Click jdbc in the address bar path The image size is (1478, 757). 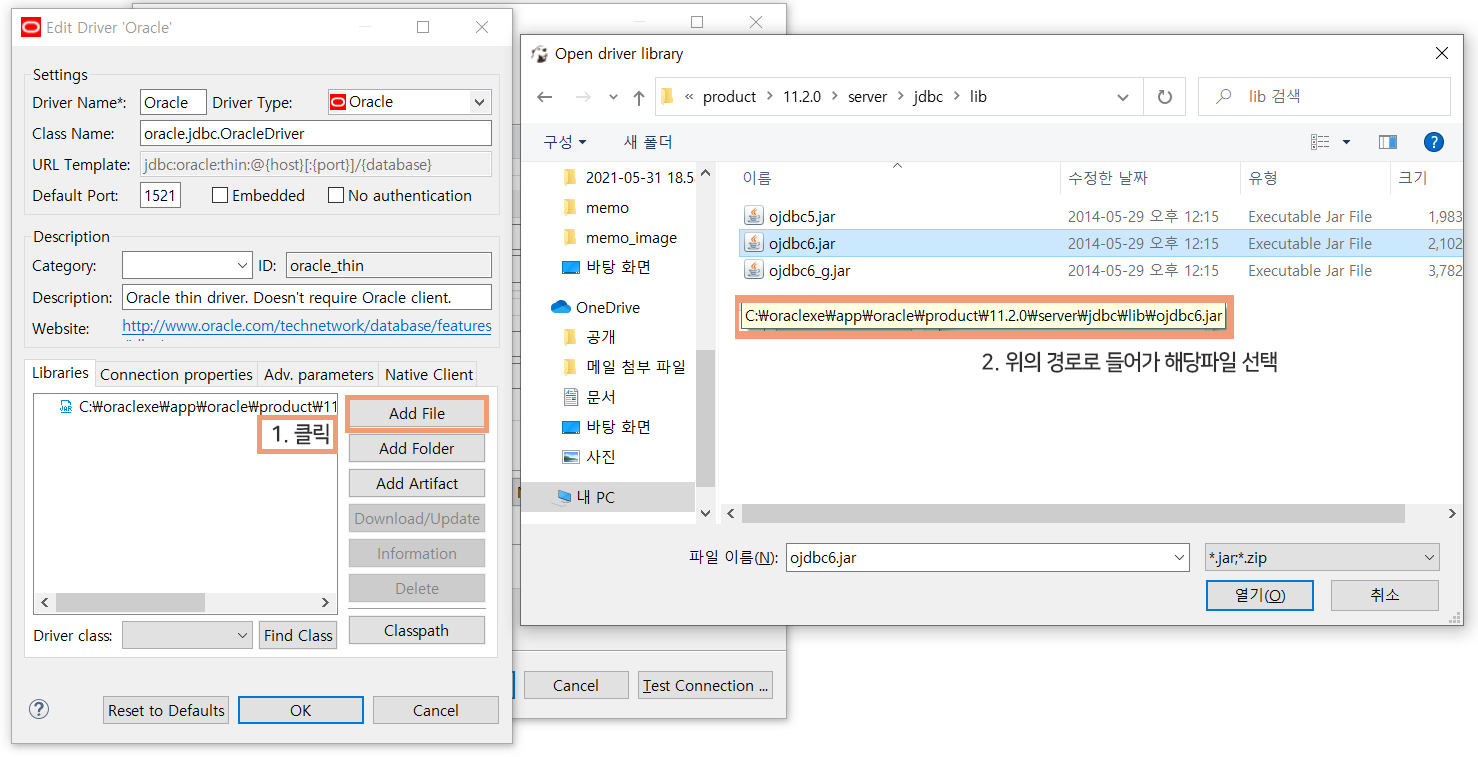928,97
